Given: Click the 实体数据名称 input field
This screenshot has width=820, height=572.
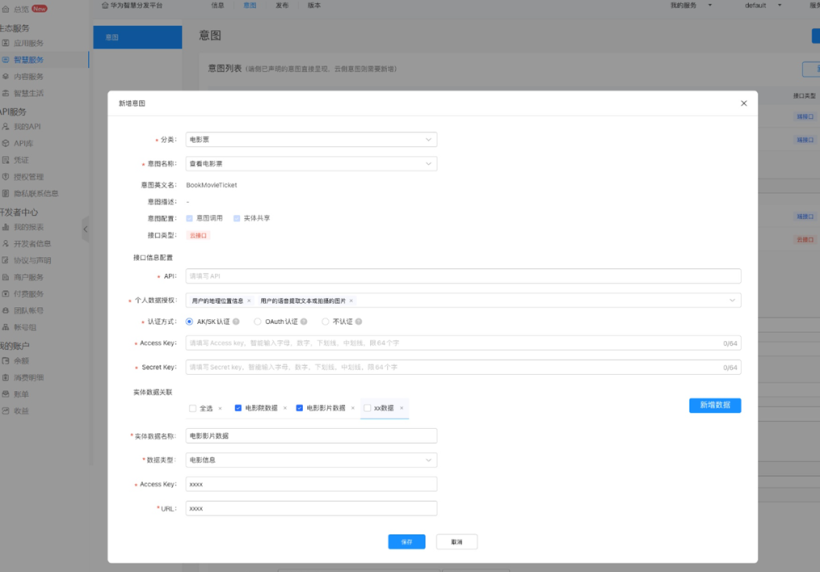Looking at the screenshot, I should (x=311, y=436).
